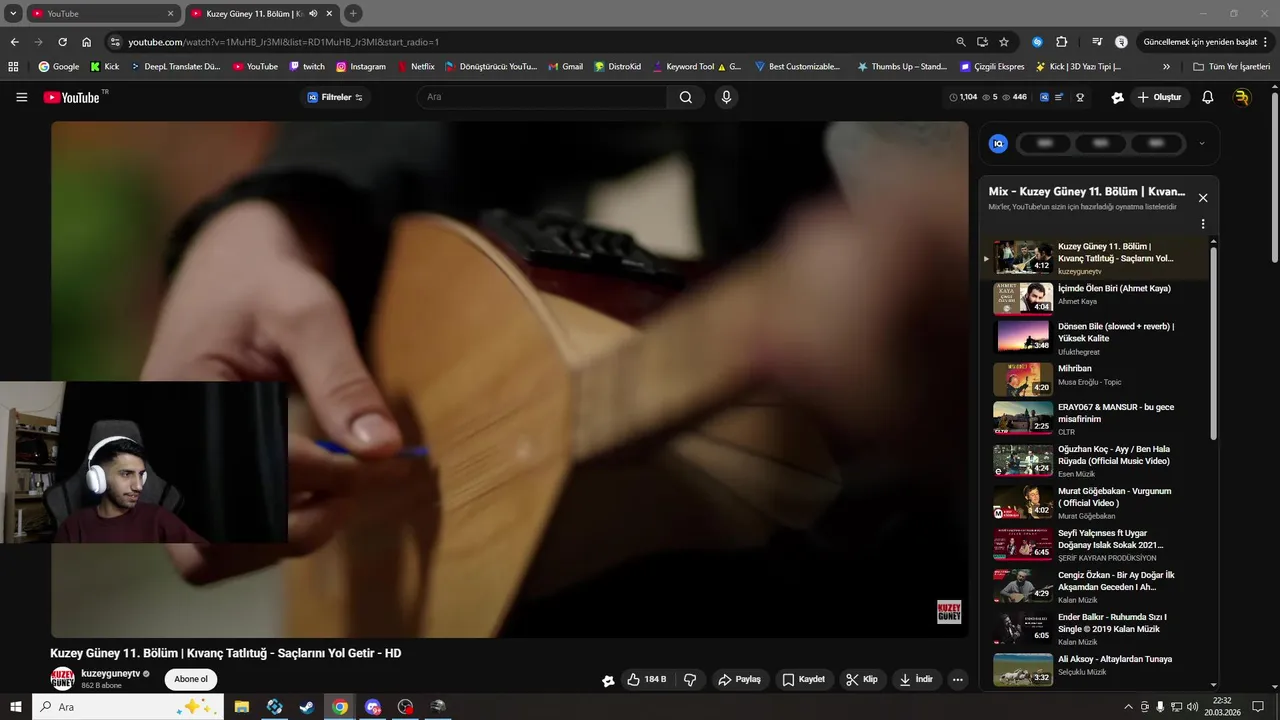The width and height of the screenshot is (1280, 720).
Task: Open YouTube notifications bell
Action: (x=1207, y=97)
